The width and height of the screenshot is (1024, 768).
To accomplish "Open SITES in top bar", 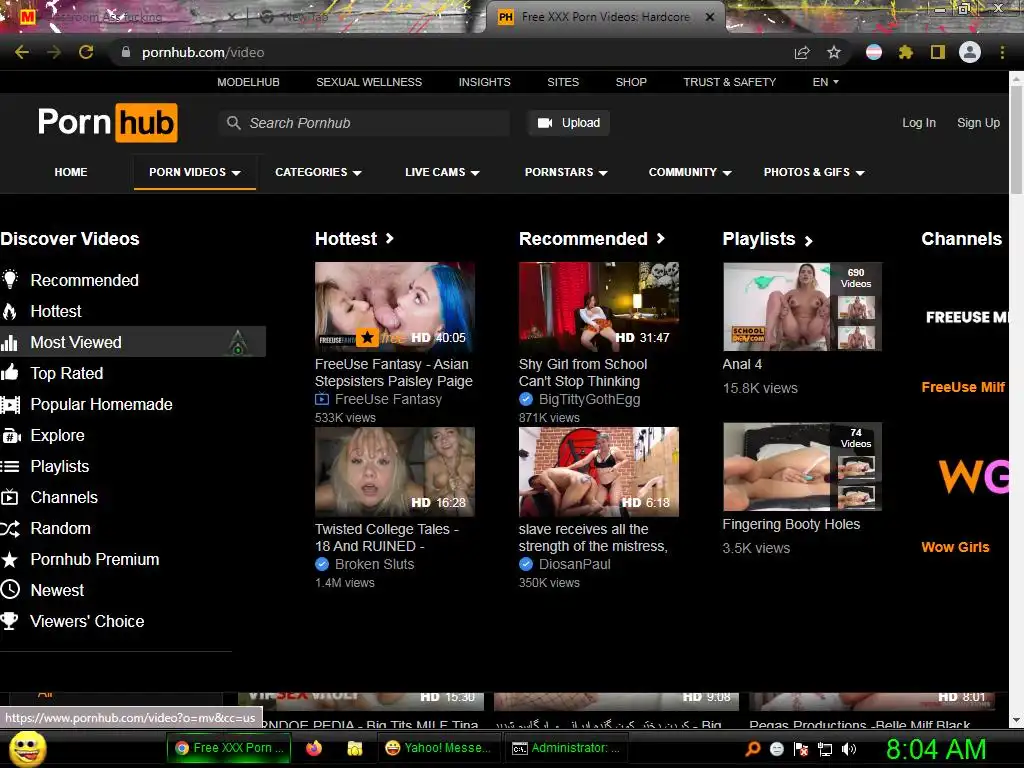I will pyautogui.click(x=563, y=82).
